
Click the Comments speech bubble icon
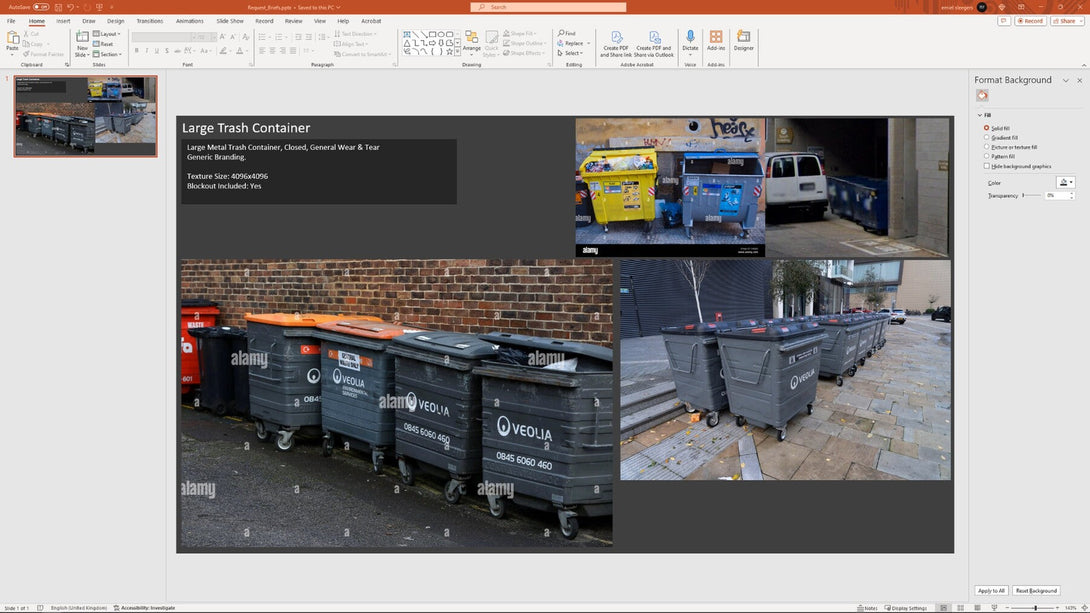click(x=1004, y=21)
